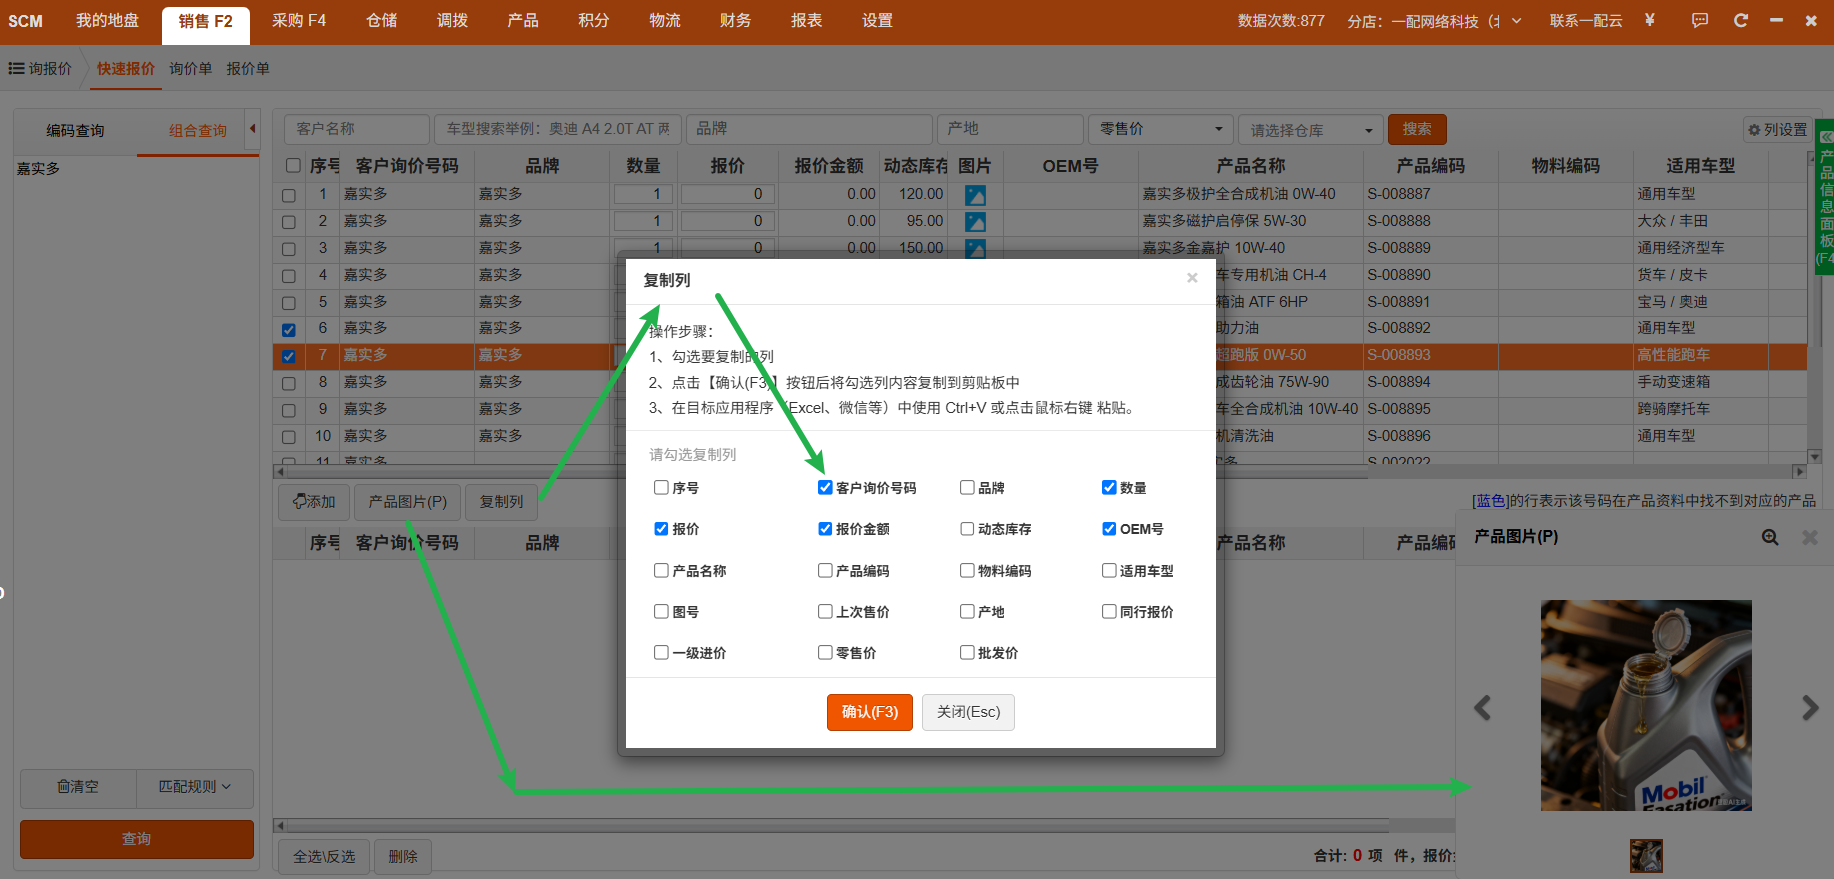Enable the 品牌 column checkbox

point(967,488)
